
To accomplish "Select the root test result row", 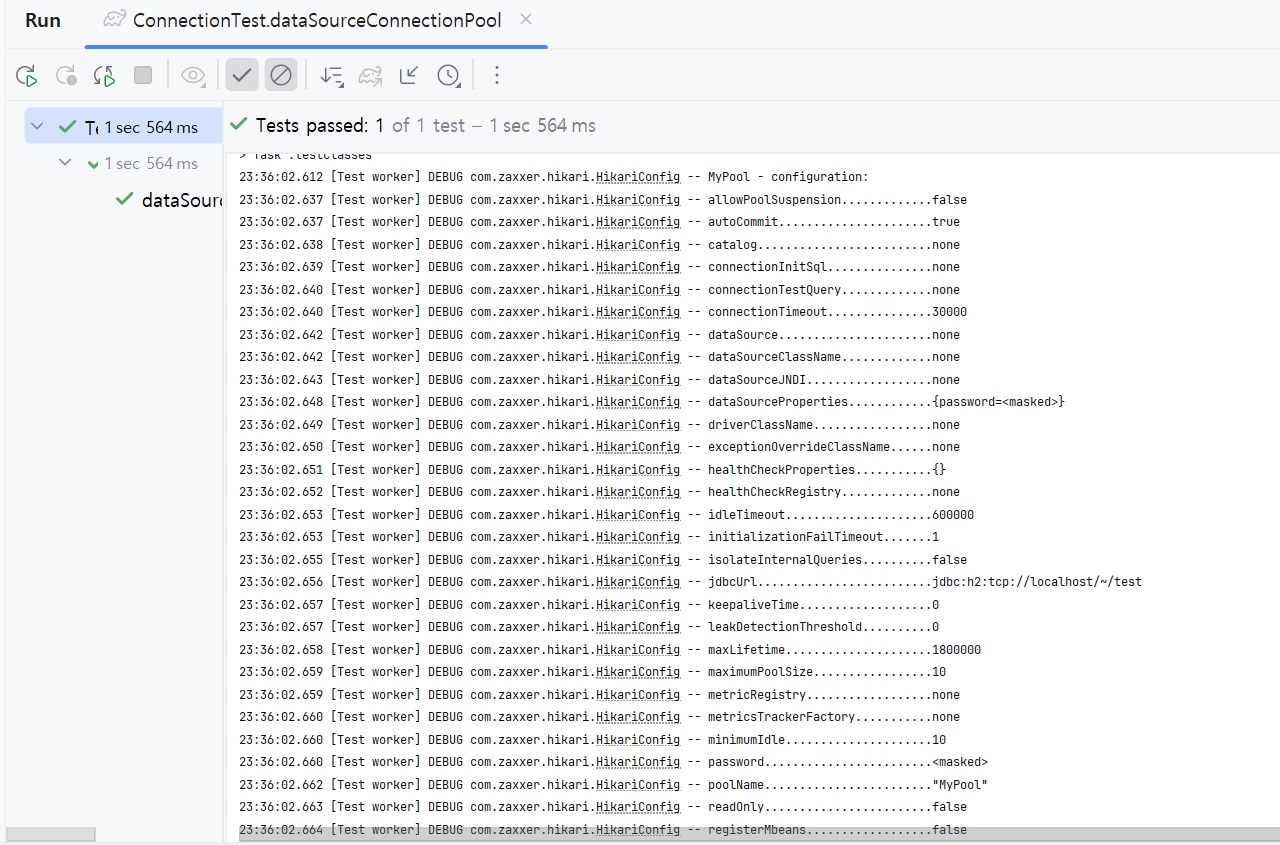I will point(123,127).
